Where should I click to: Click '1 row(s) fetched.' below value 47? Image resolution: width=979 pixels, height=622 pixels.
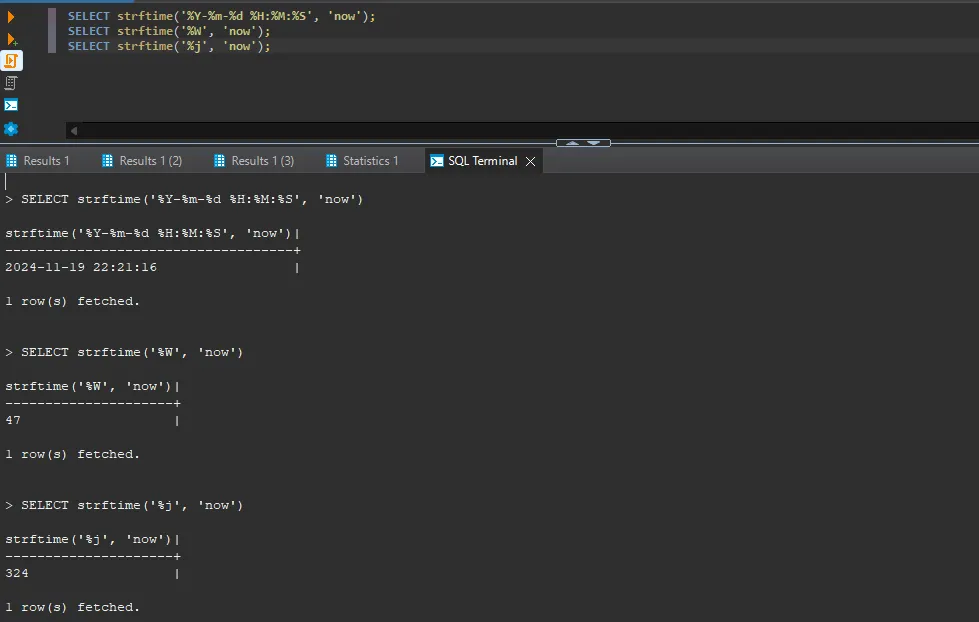click(x=72, y=455)
